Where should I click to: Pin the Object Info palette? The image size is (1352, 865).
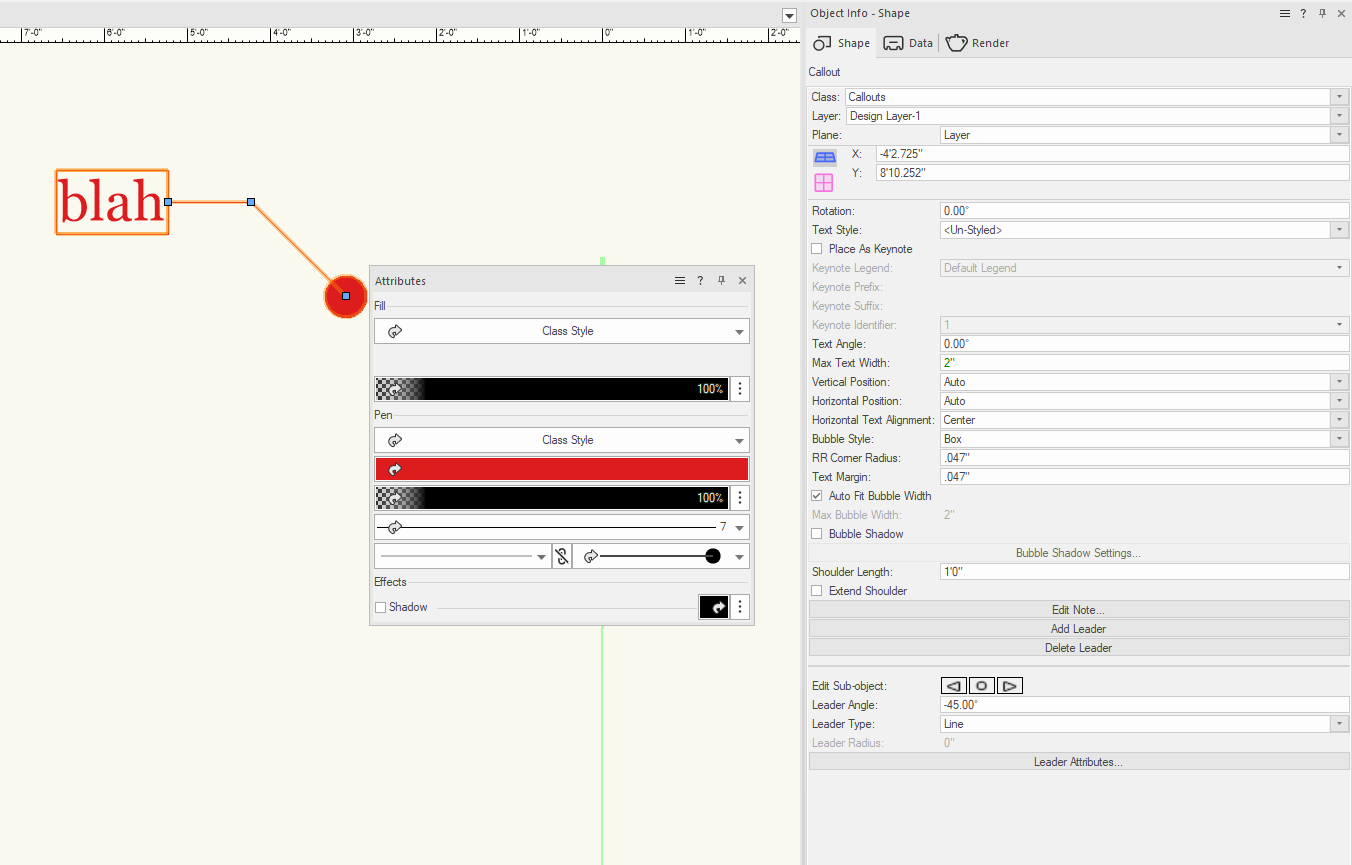[1322, 13]
